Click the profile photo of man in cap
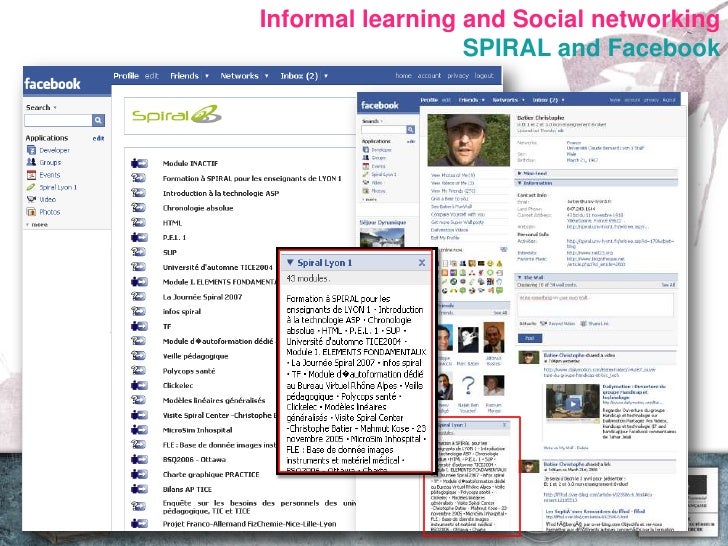Screen dimensions: 728x546 coord(468,140)
